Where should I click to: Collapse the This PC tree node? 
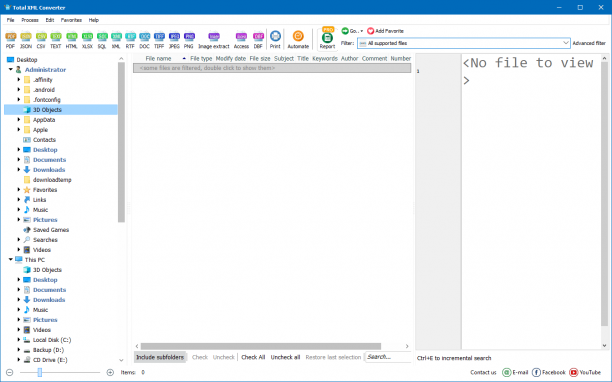pyautogui.click(x=11, y=259)
